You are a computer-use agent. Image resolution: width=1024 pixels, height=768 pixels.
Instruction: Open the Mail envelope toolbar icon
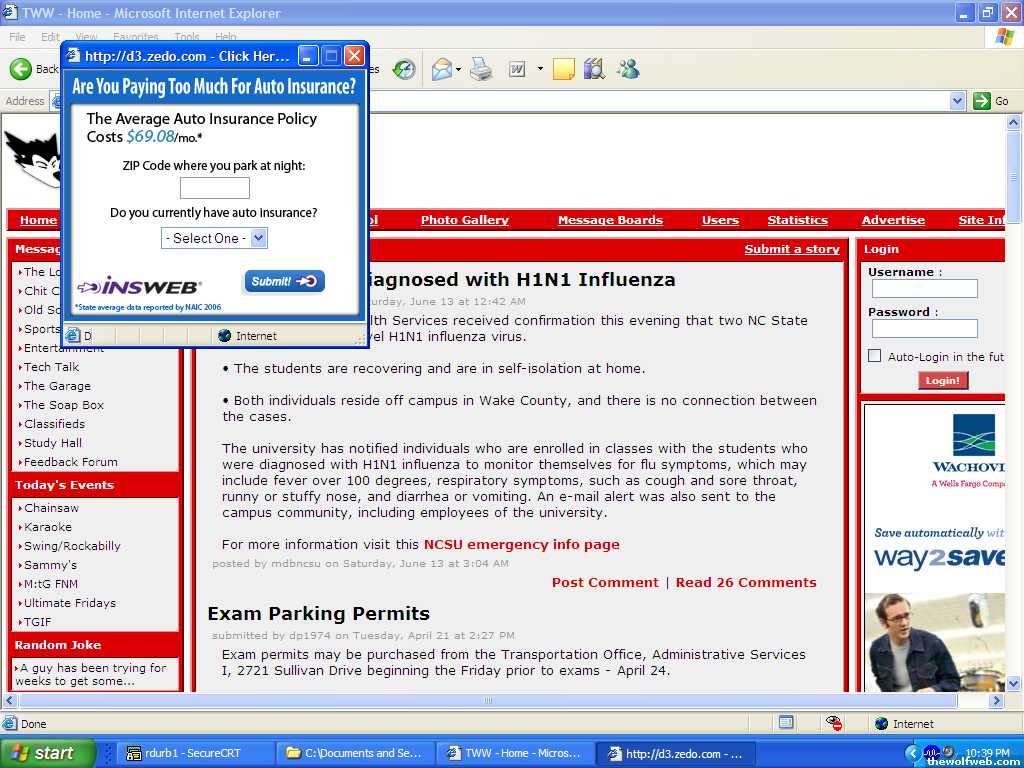click(x=441, y=69)
